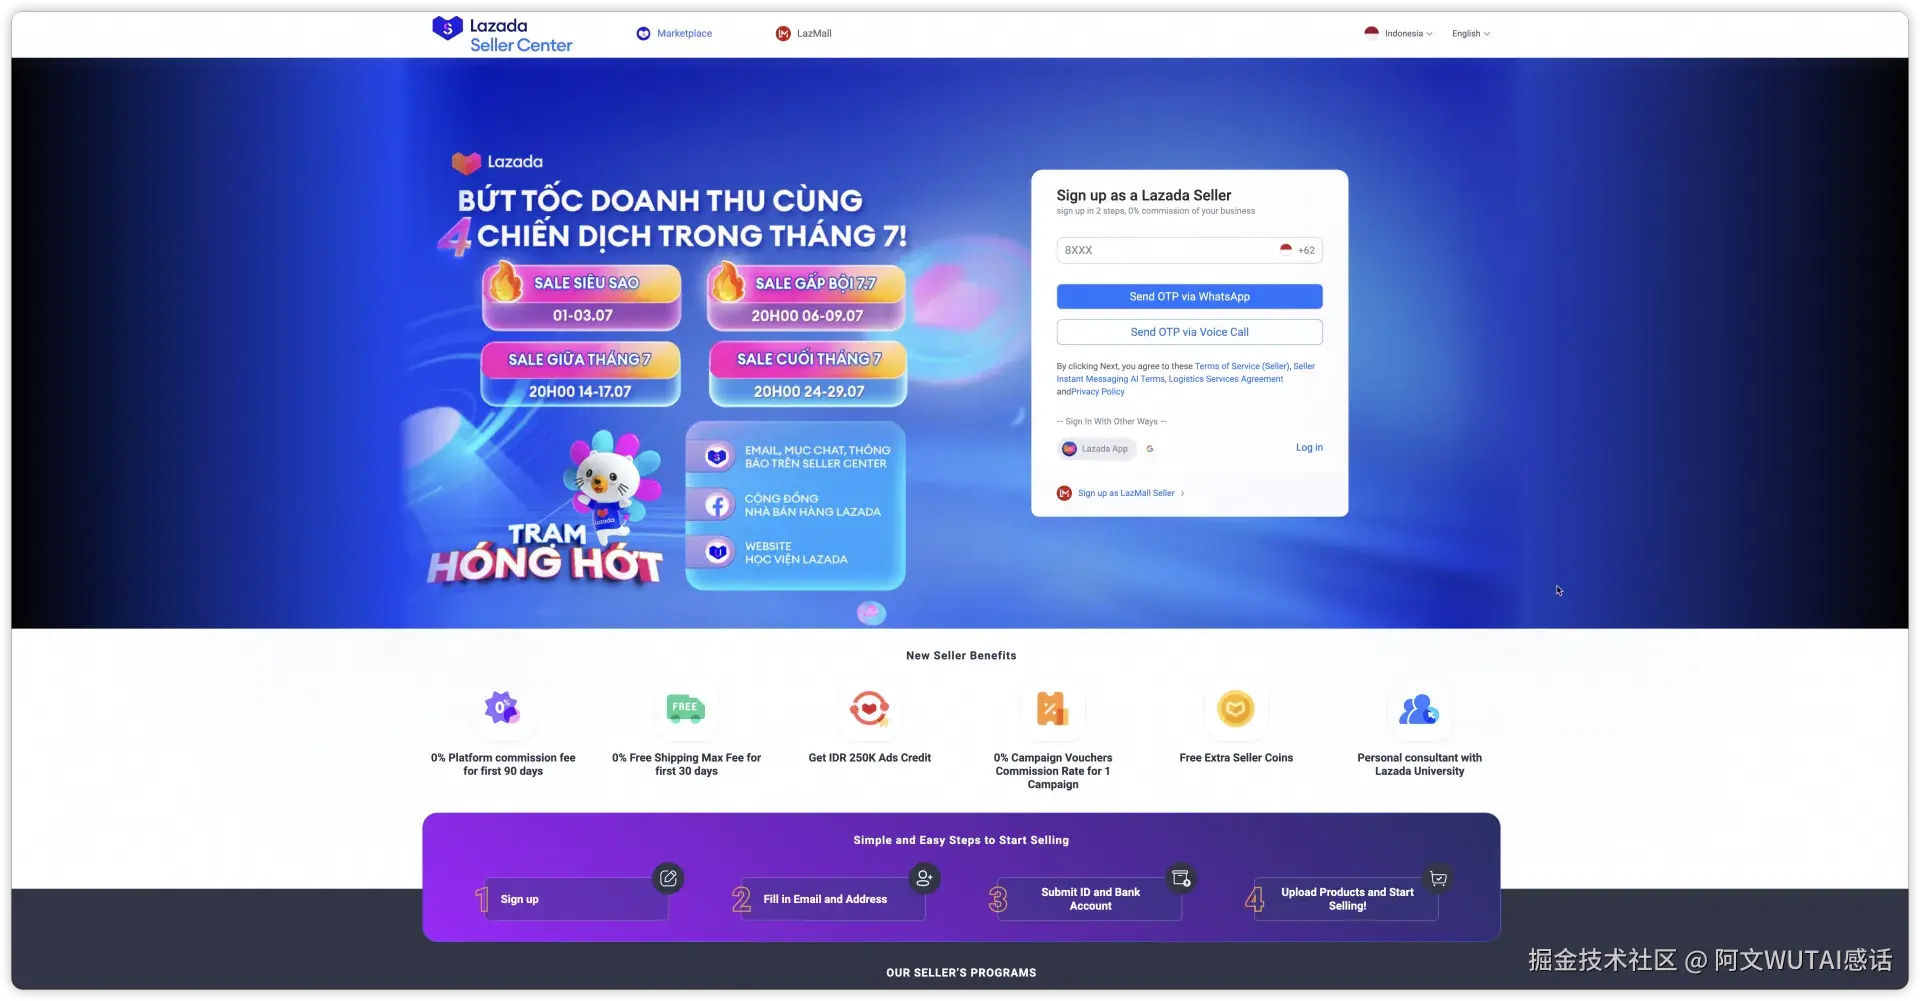Viewport: 1920px width, 1001px height.
Task: Click the platform commission fee benefit icon
Action: (502, 709)
